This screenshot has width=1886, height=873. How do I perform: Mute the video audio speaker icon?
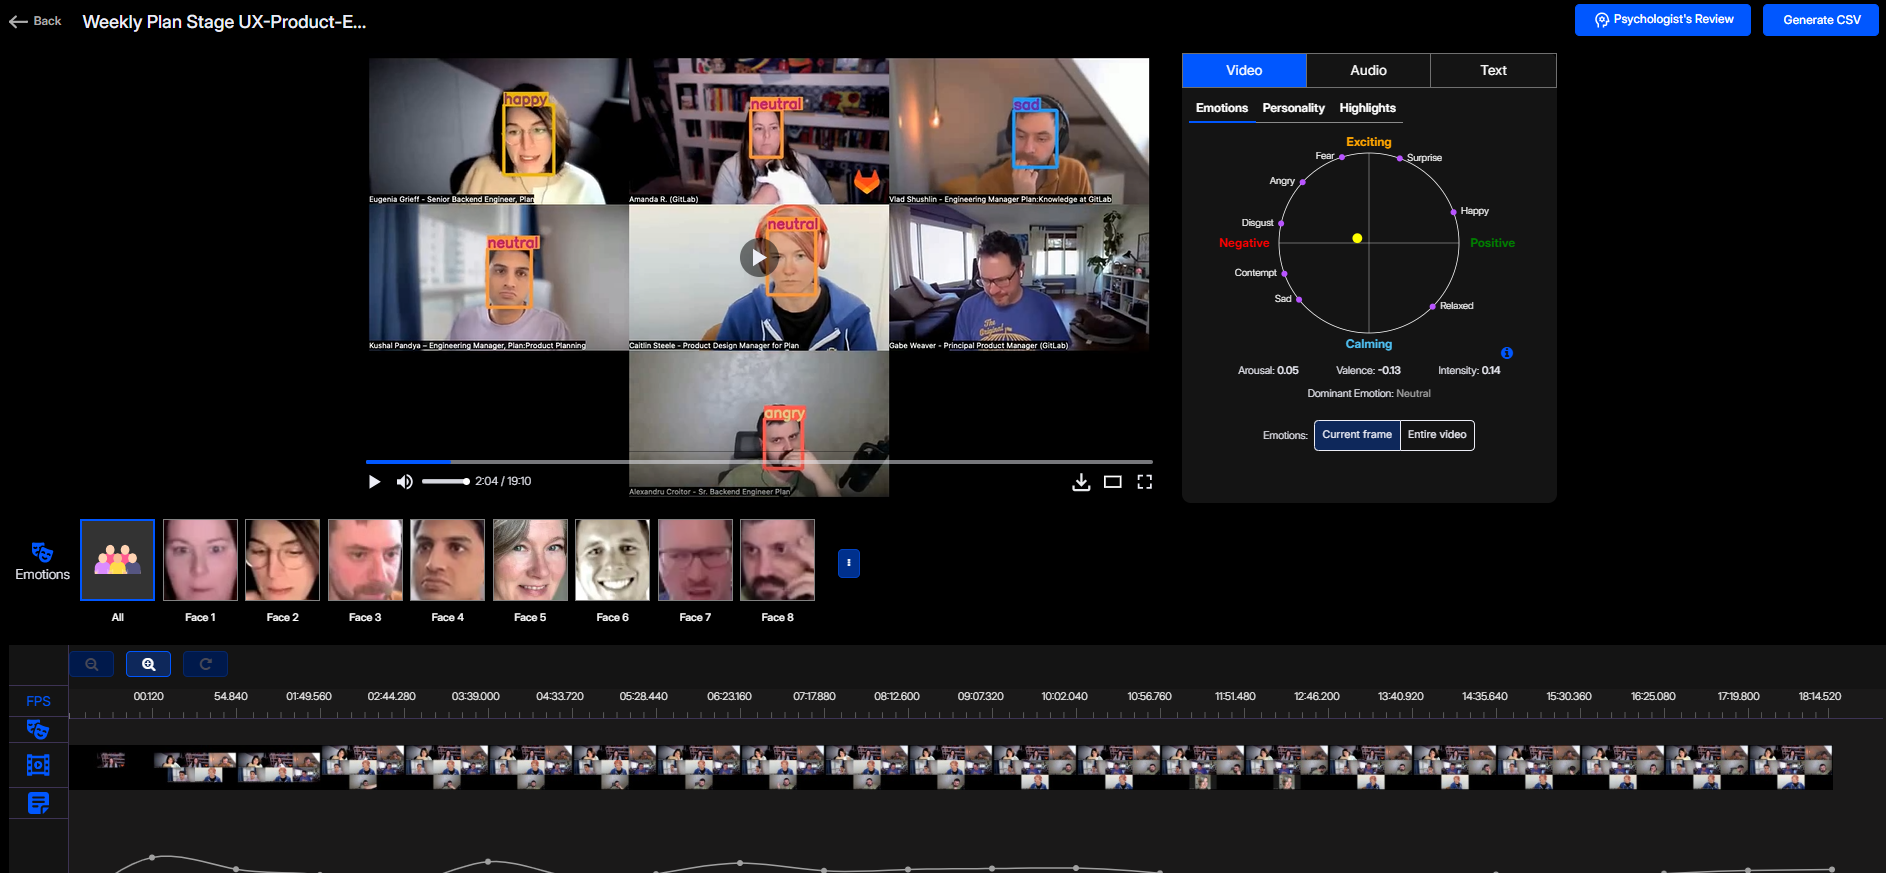point(404,482)
